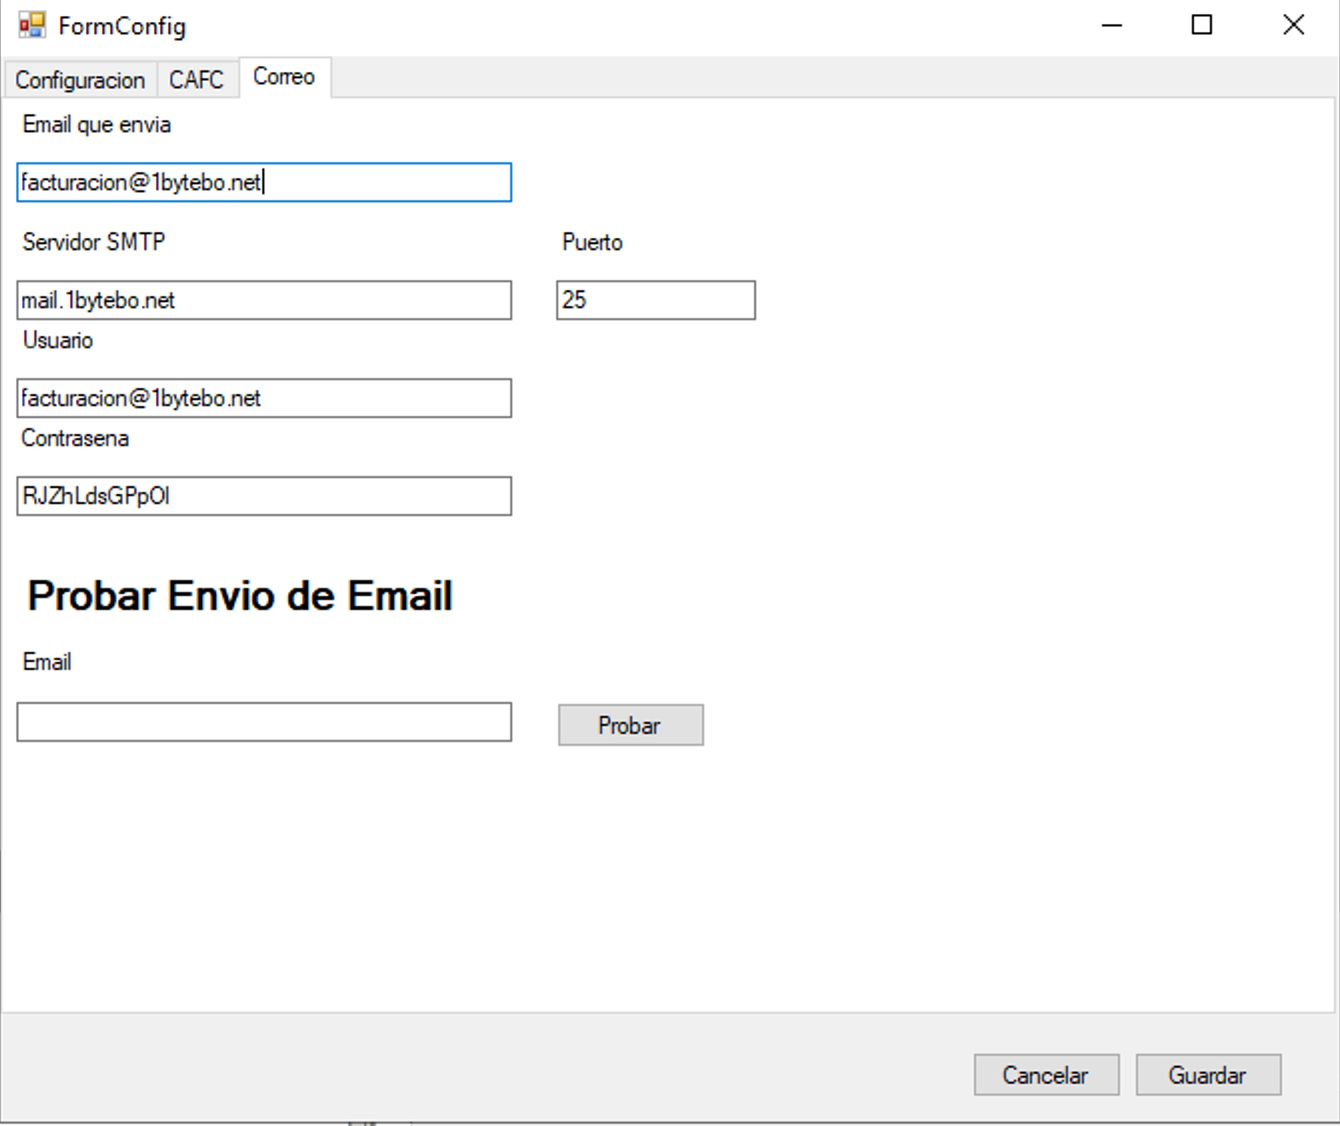
Task: Click the 'Contrasena' label
Action: 75,438
